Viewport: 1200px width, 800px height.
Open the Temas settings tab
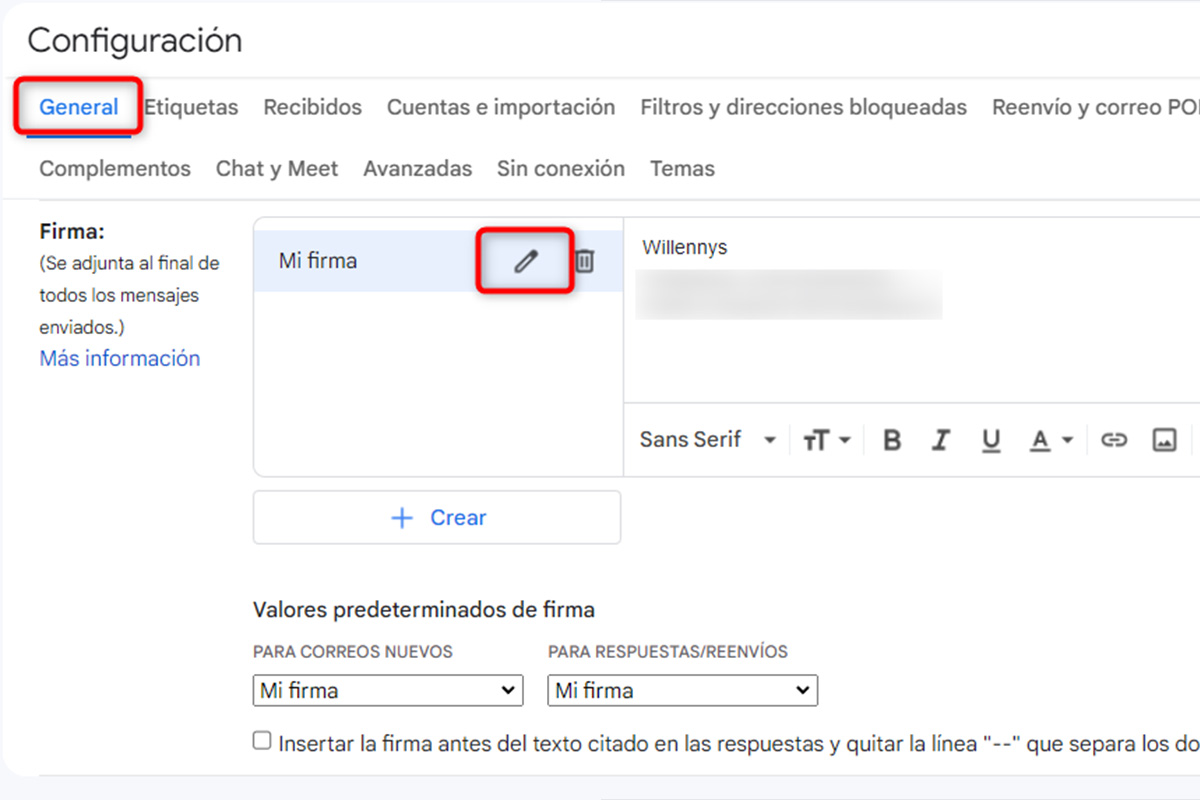[x=682, y=168]
